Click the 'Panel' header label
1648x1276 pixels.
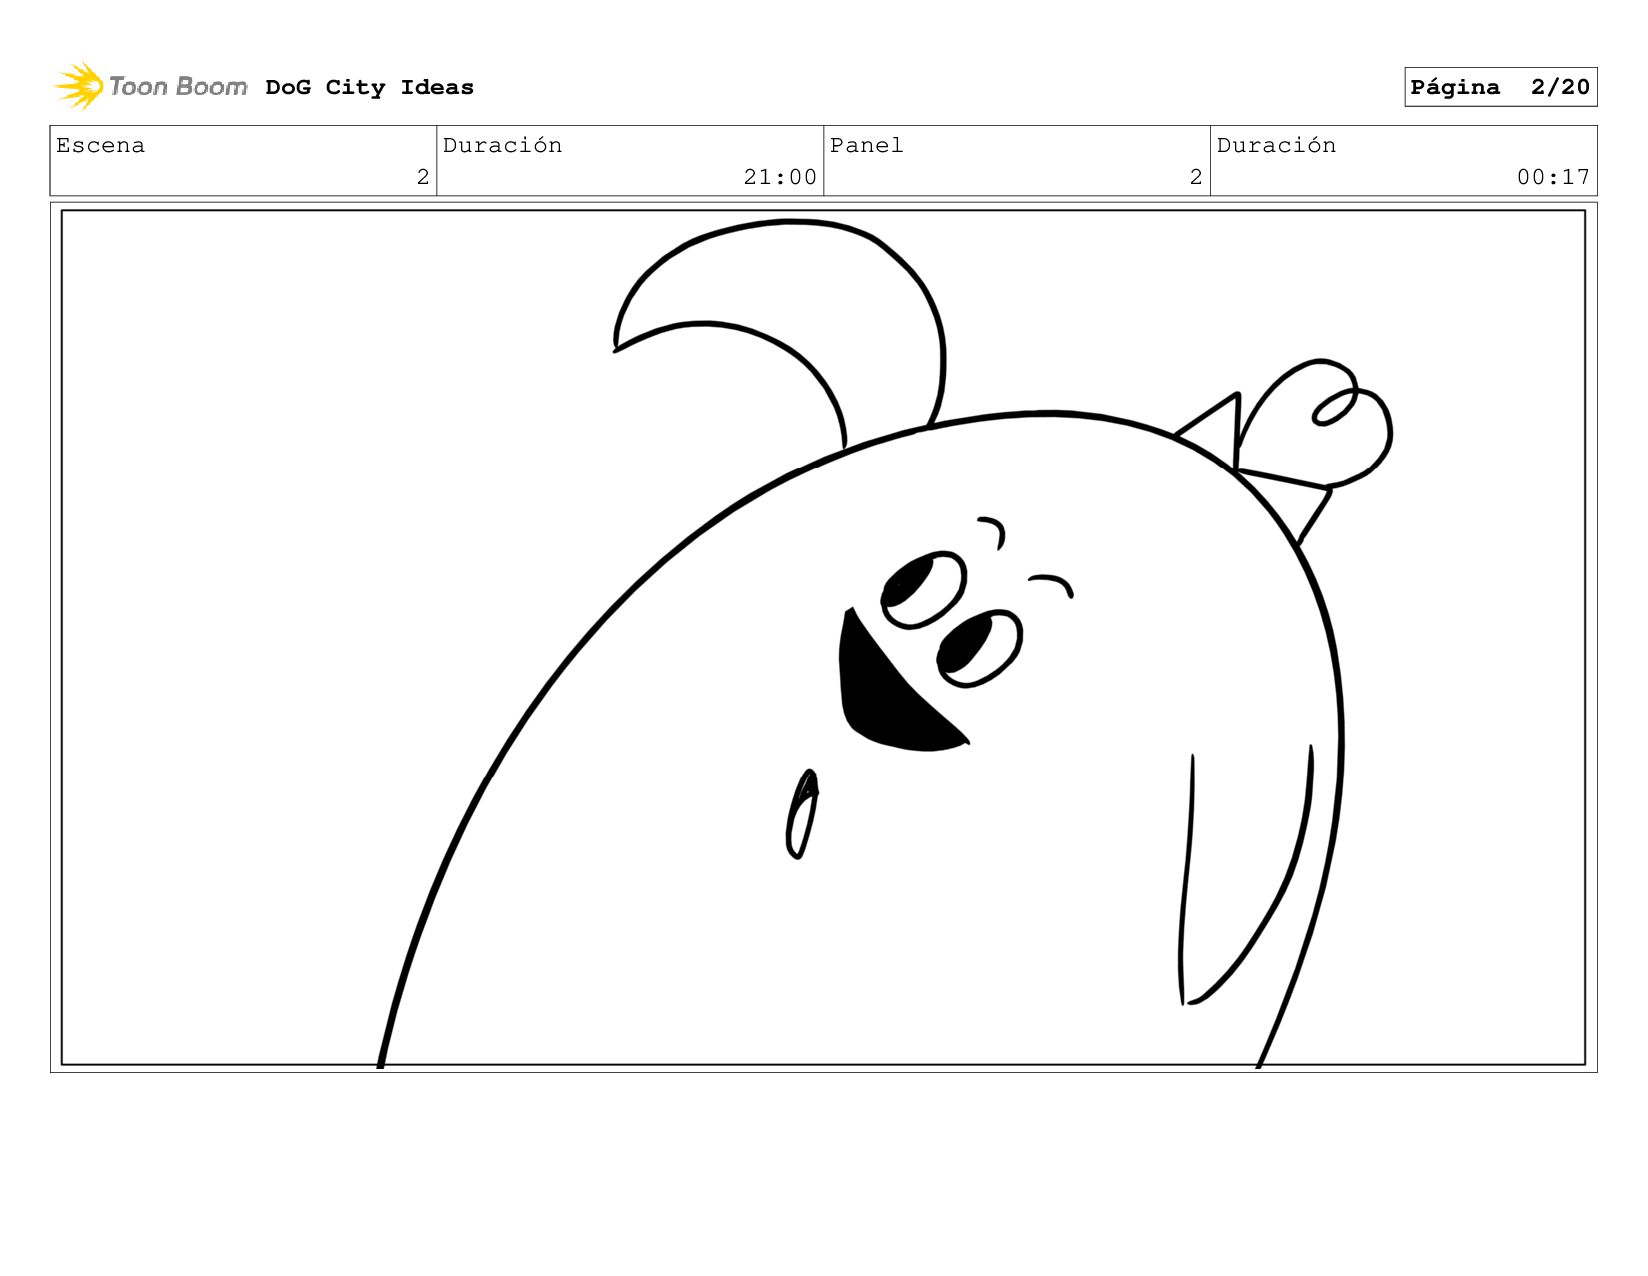point(866,146)
